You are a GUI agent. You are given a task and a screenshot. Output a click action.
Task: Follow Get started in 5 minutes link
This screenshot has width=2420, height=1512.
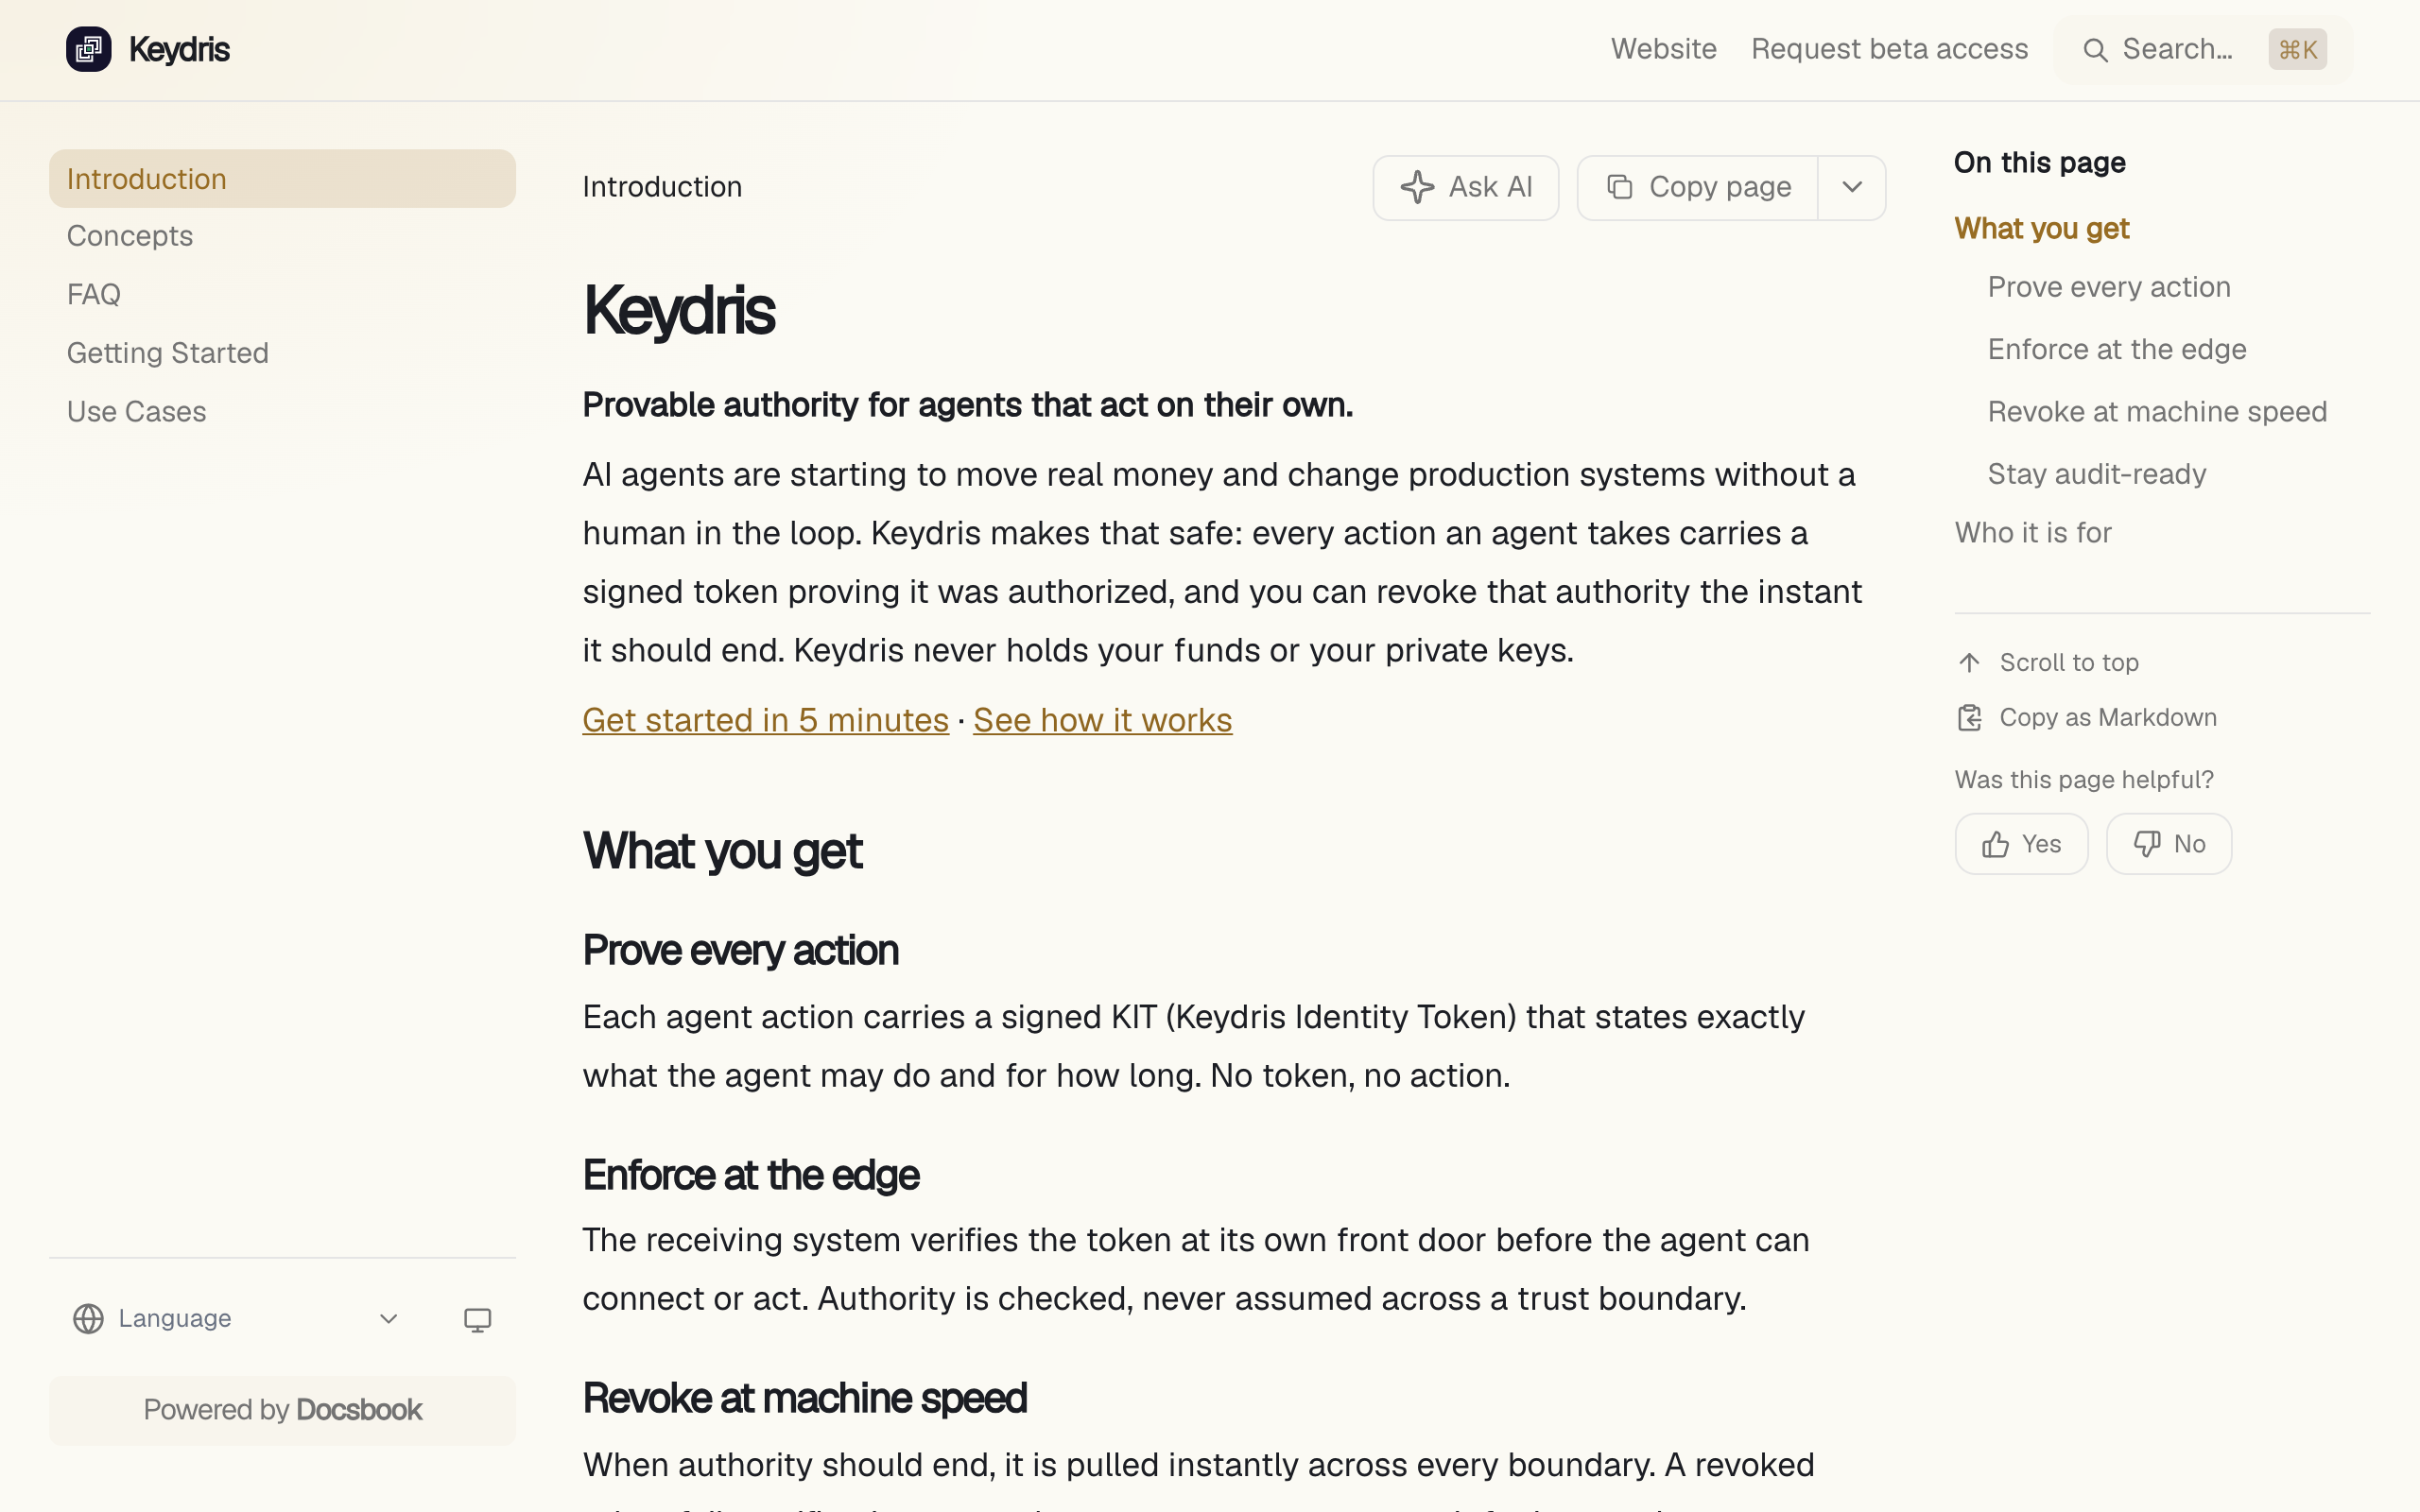pos(765,720)
